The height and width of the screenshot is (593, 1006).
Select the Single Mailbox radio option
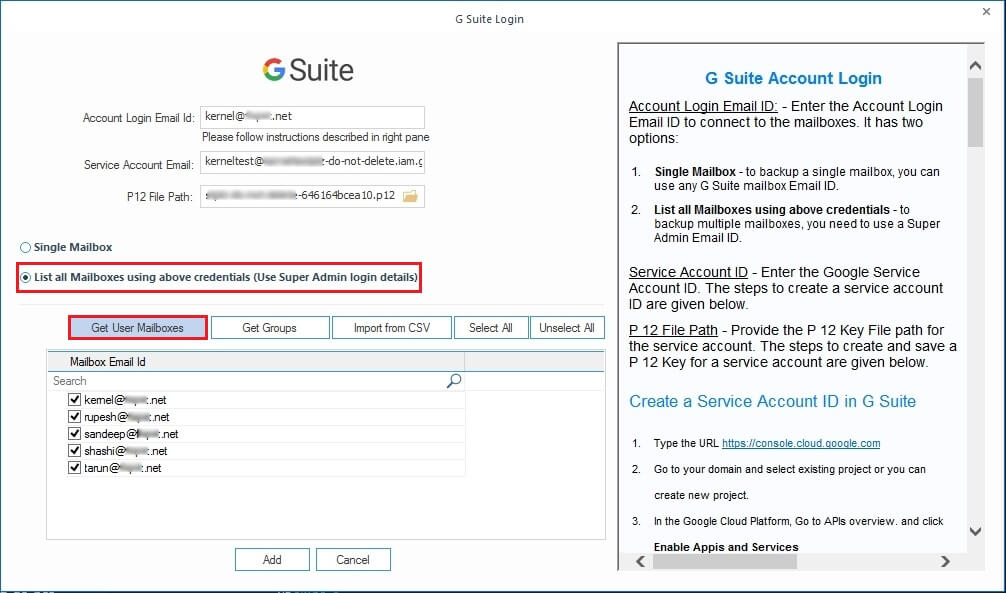pyautogui.click(x=25, y=247)
